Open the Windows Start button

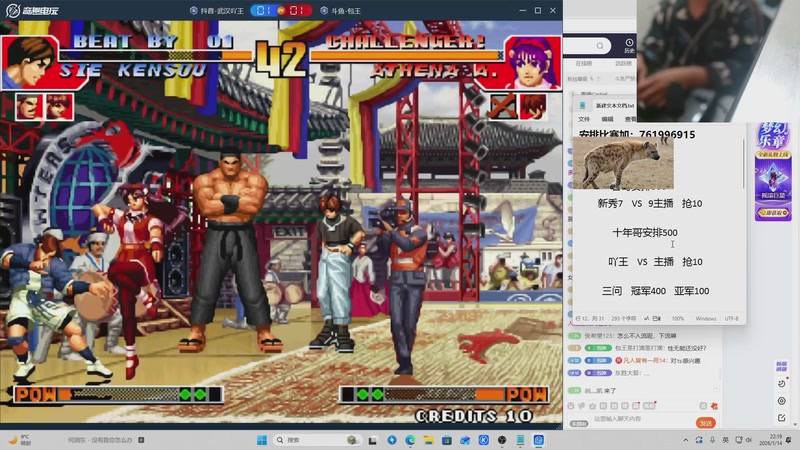[262, 440]
